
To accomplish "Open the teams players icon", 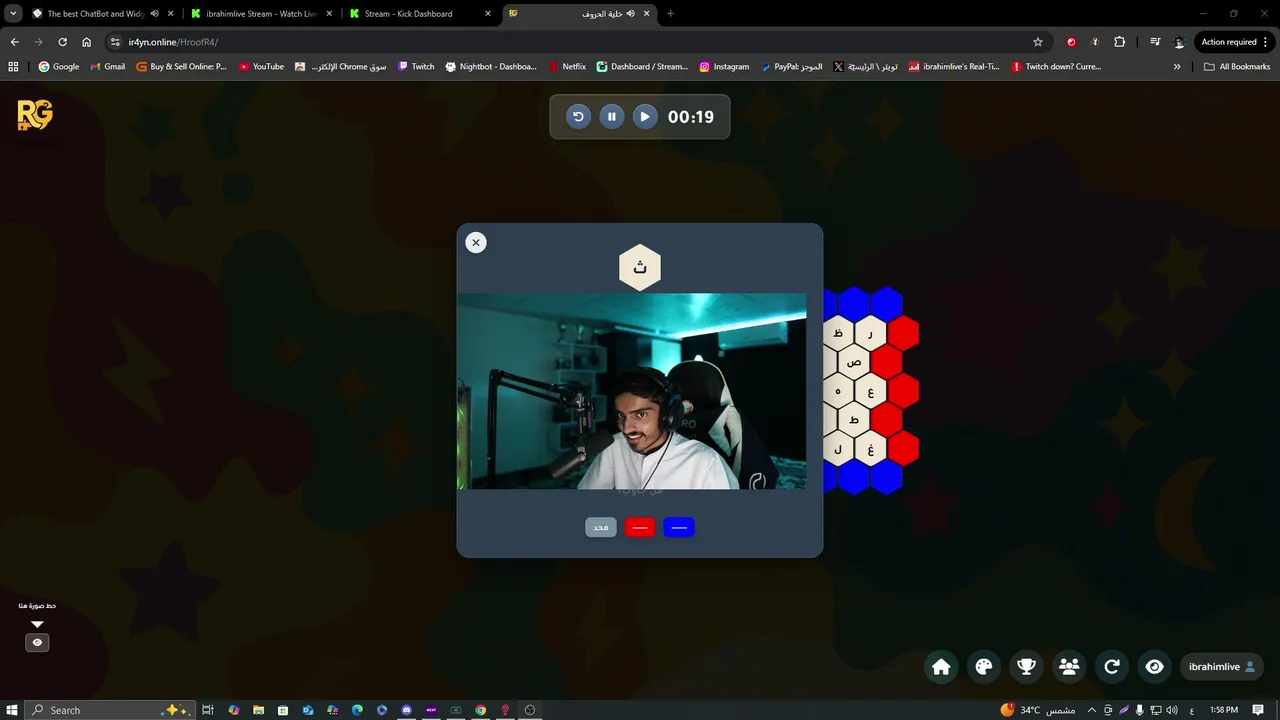I will click(1069, 667).
